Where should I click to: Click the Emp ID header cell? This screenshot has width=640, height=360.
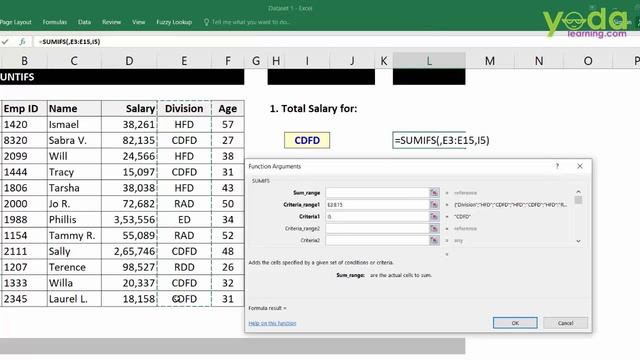pyautogui.click(x=24, y=109)
